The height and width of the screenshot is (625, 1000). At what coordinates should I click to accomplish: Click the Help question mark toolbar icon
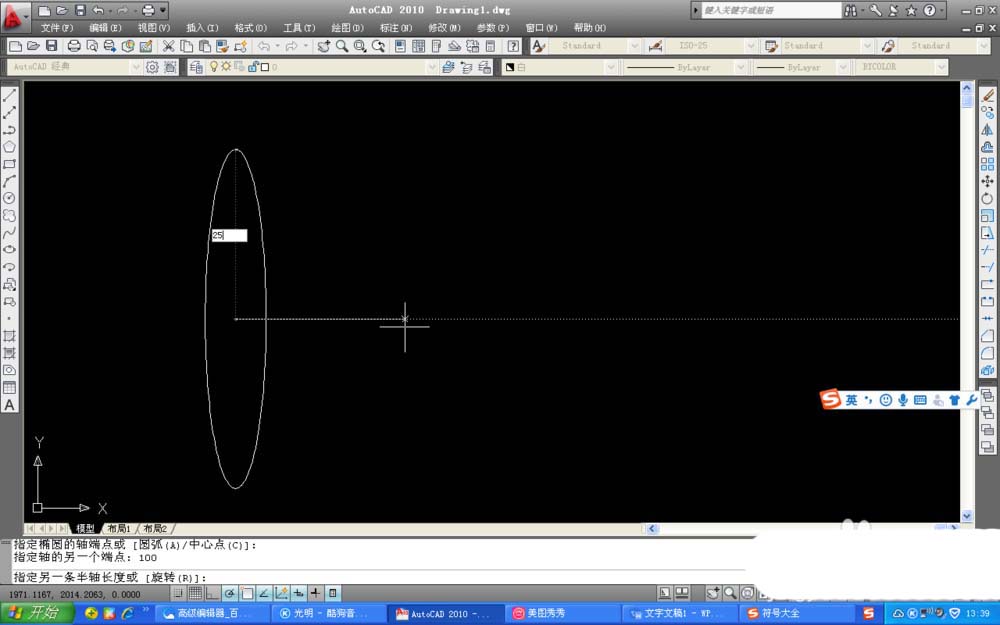coord(513,46)
